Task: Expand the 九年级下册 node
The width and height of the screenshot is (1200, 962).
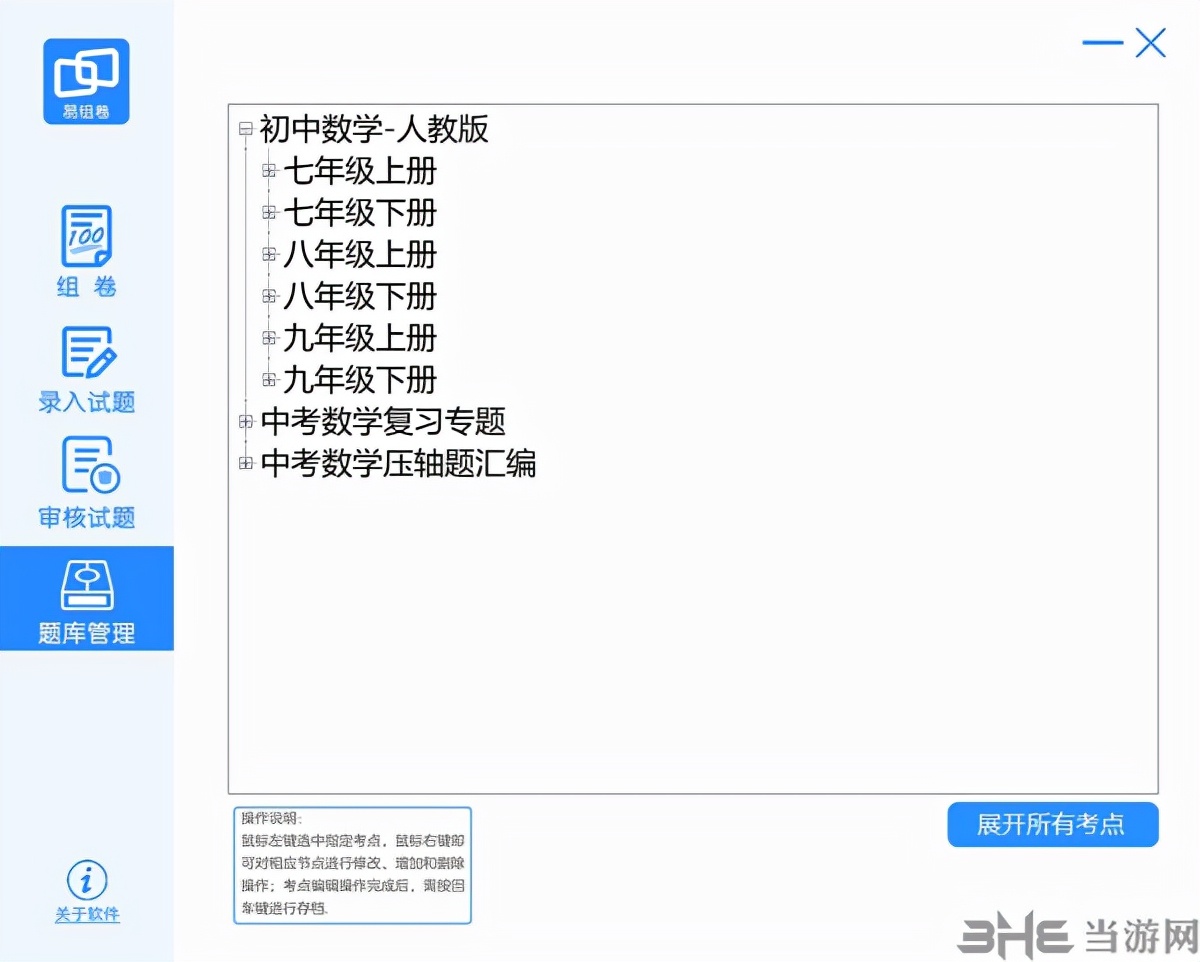Action: (x=268, y=379)
